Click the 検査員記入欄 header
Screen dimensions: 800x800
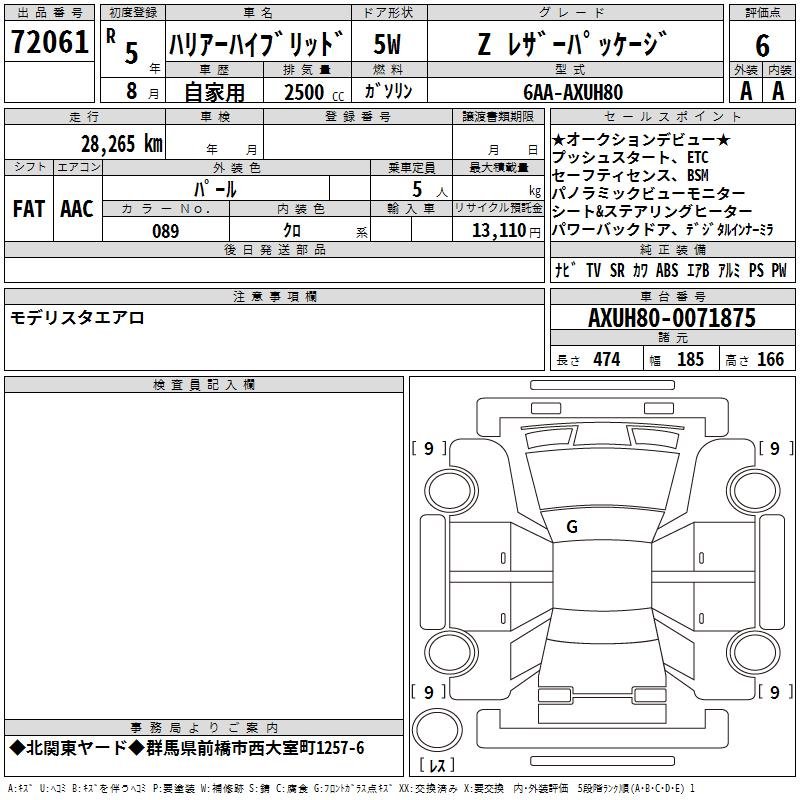pos(204,385)
